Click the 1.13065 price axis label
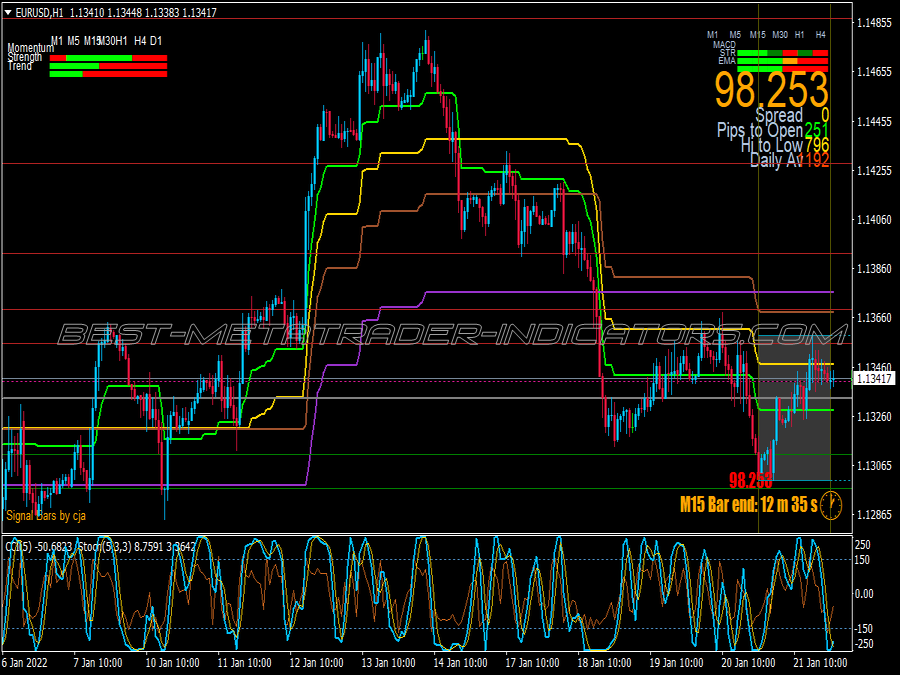The image size is (900, 675). click(875, 465)
